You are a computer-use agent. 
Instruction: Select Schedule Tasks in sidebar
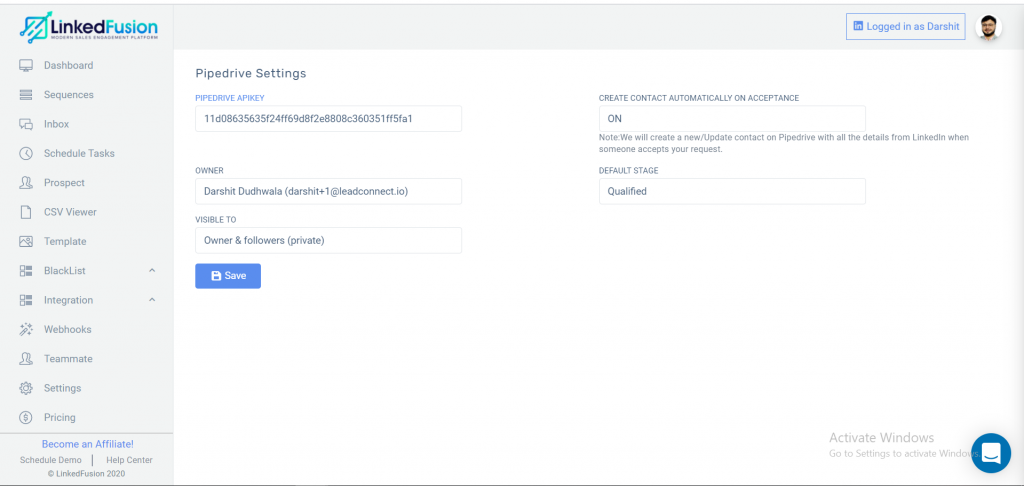tap(79, 154)
